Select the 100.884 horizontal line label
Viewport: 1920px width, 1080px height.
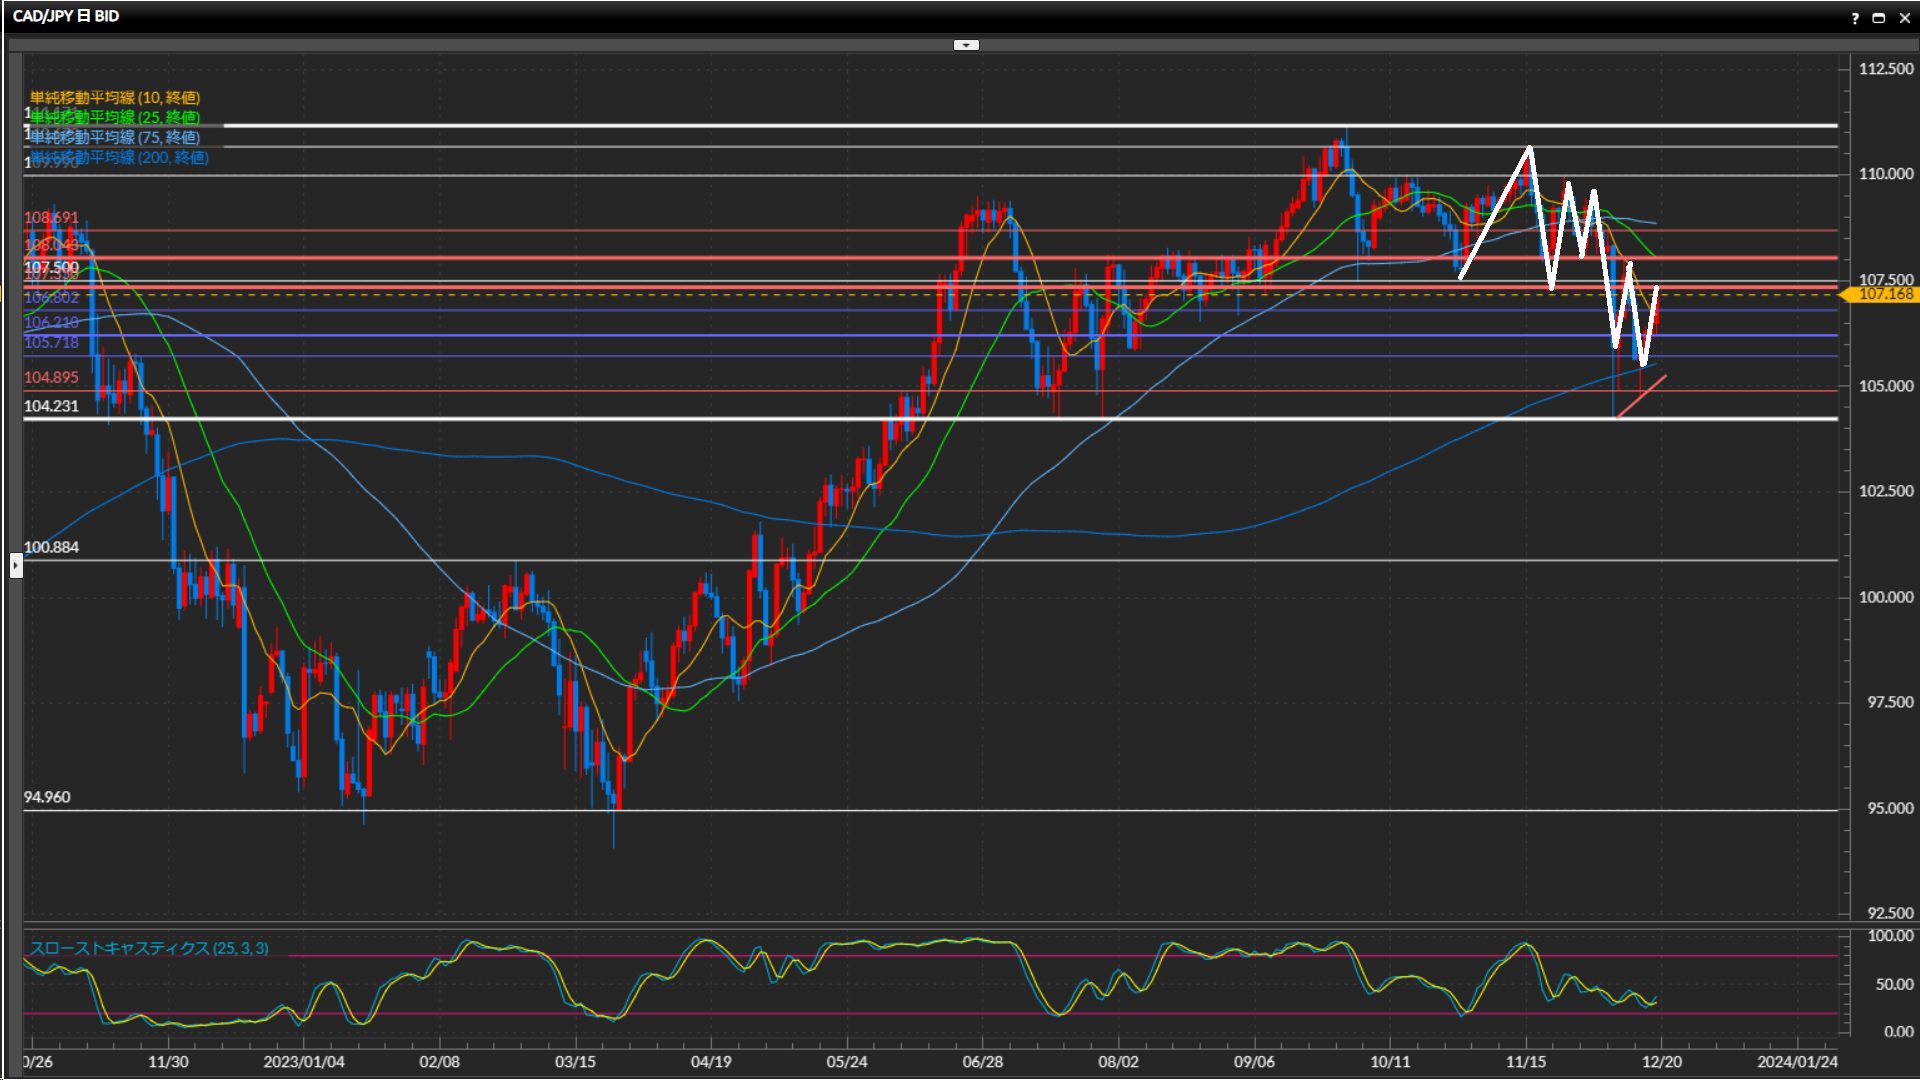[x=51, y=547]
